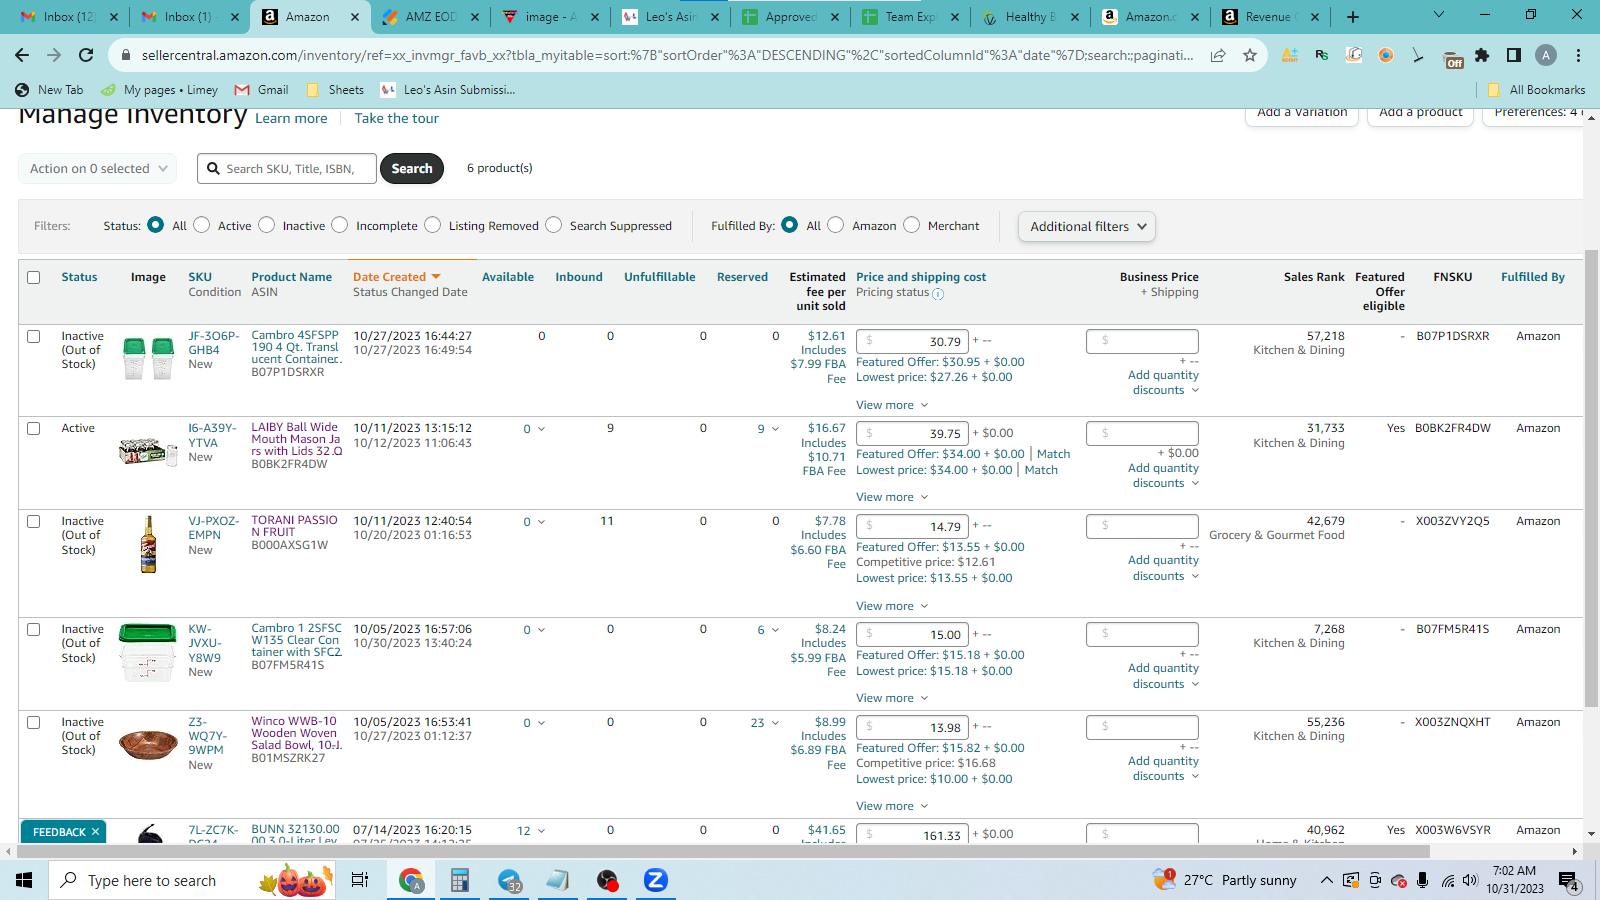Expand View more for Cambro 4SFSPP row
1600x900 pixels.
(892, 405)
